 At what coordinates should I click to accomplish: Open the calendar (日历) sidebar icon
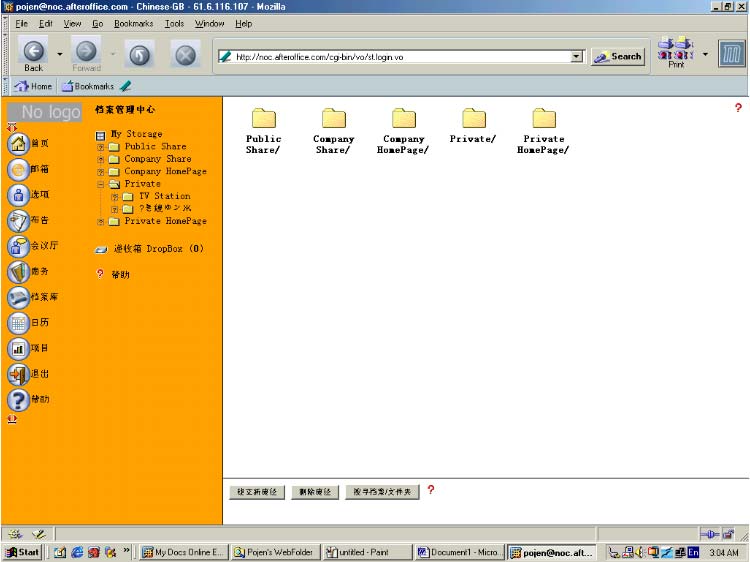[x=18, y=323]
